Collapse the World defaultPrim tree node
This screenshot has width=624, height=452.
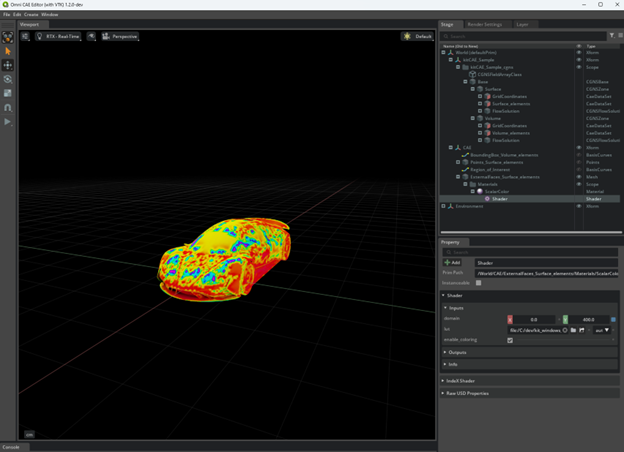443,52
